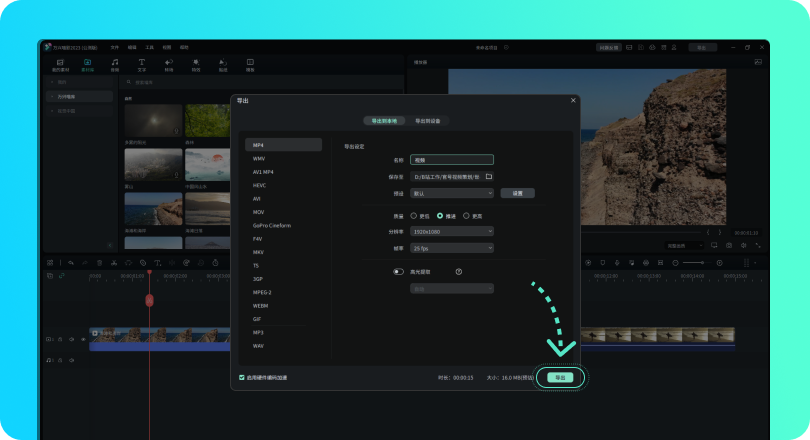Open the Audio (音频) panel icon
810x440 pixels.
(114, 65)
